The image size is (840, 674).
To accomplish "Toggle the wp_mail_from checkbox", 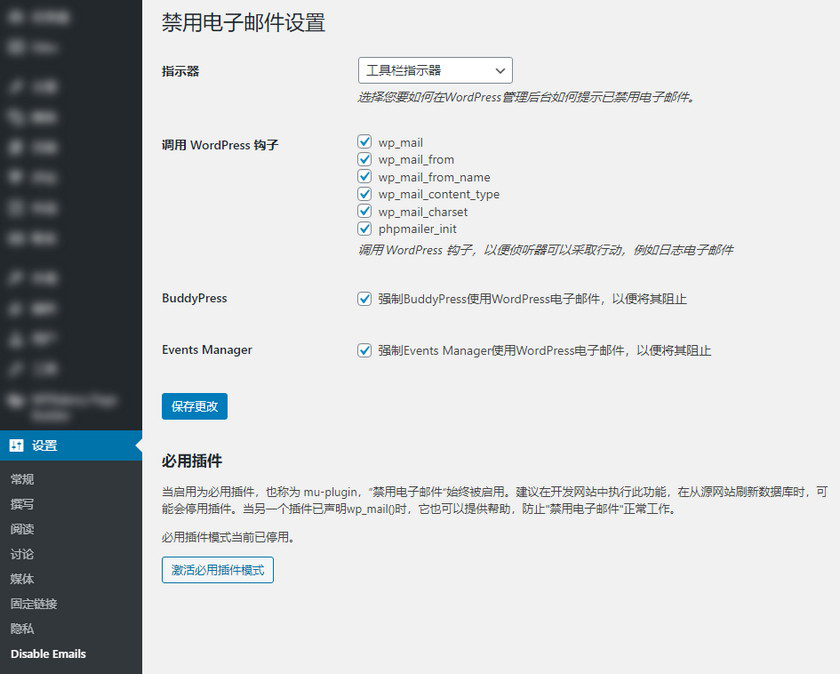I will coord(365,160).
